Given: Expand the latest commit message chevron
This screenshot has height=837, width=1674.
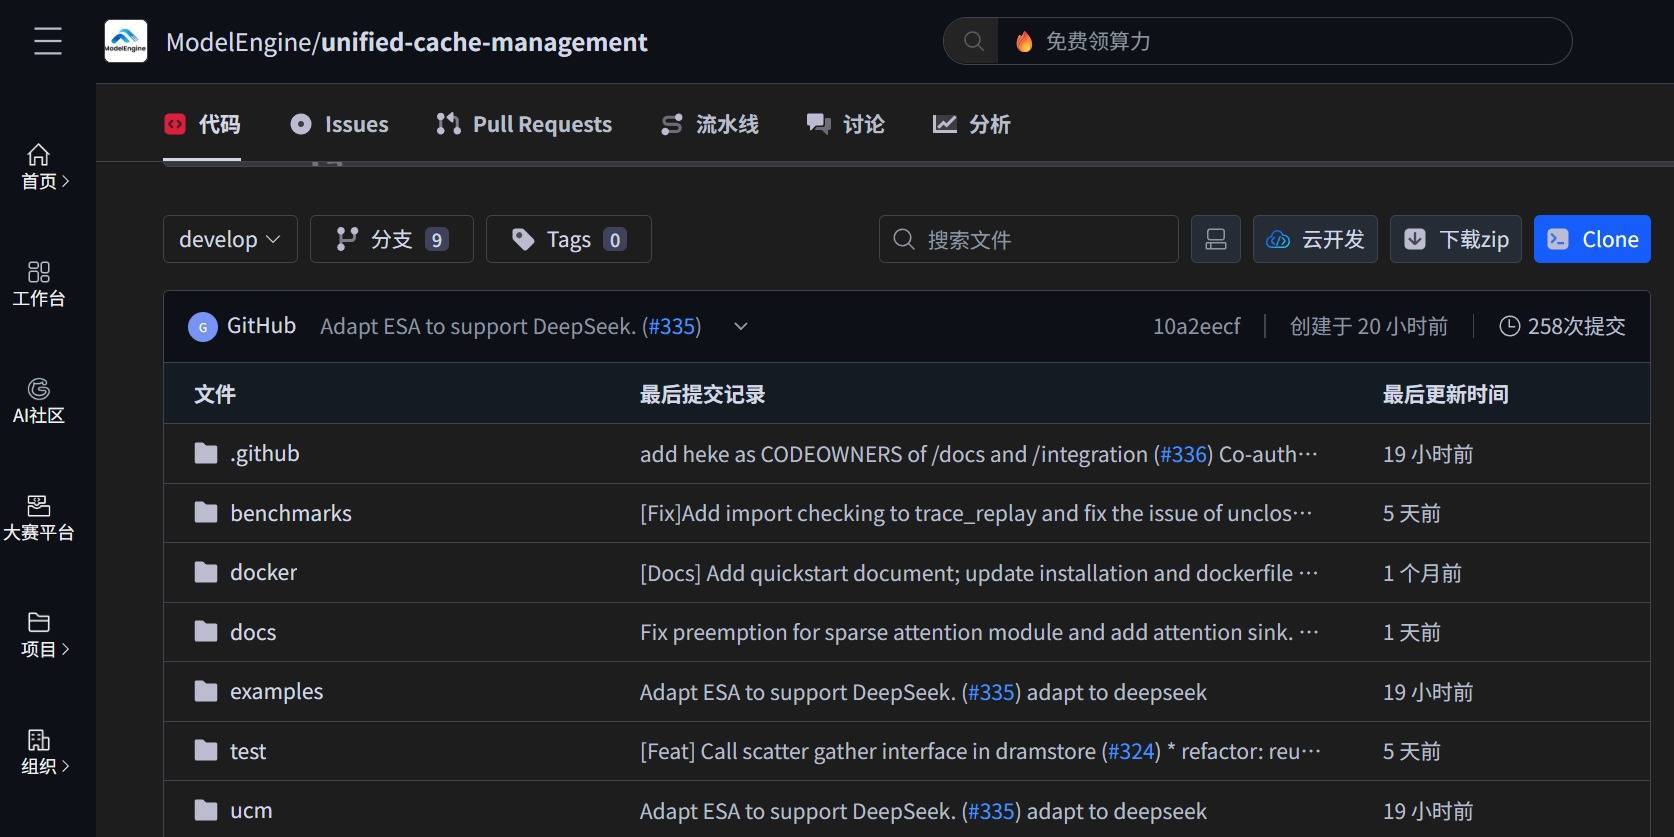Looking at the screenshot, I should [740, 326].
